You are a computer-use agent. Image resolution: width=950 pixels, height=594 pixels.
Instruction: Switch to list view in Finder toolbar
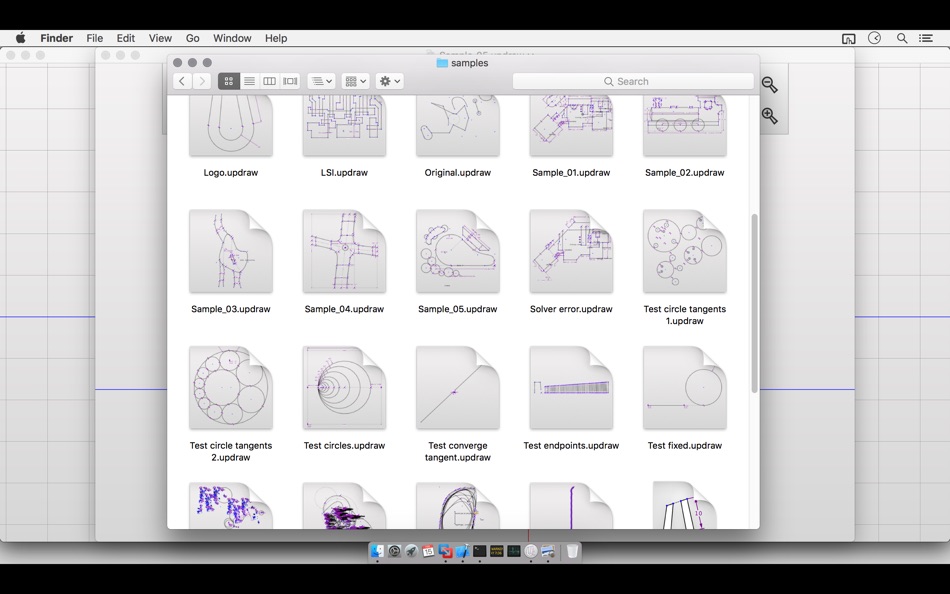(249, 81)
